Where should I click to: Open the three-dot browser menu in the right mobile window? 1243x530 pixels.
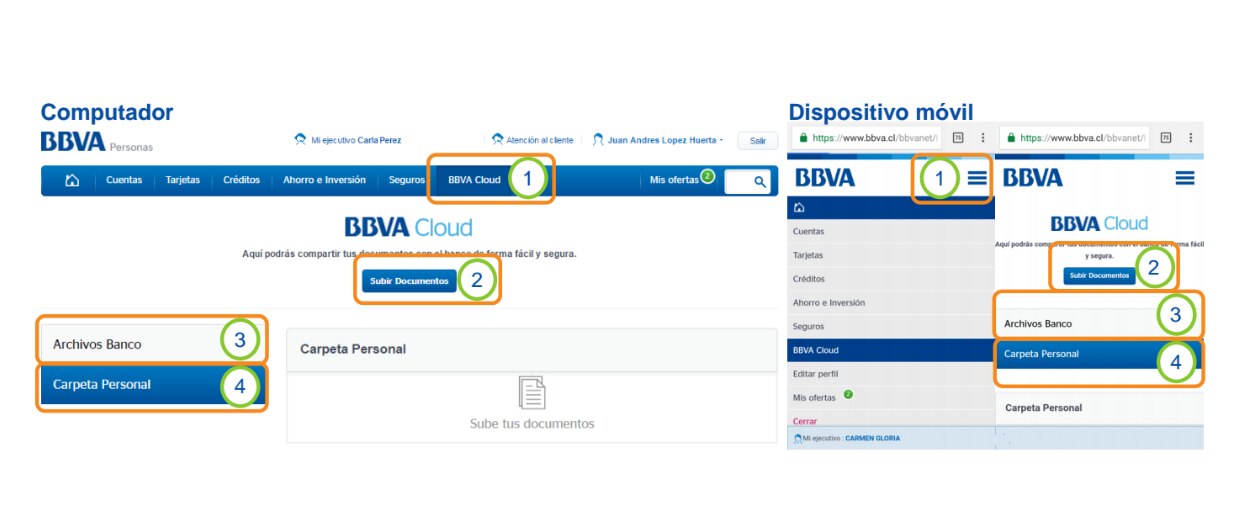tap(1190, 138)
